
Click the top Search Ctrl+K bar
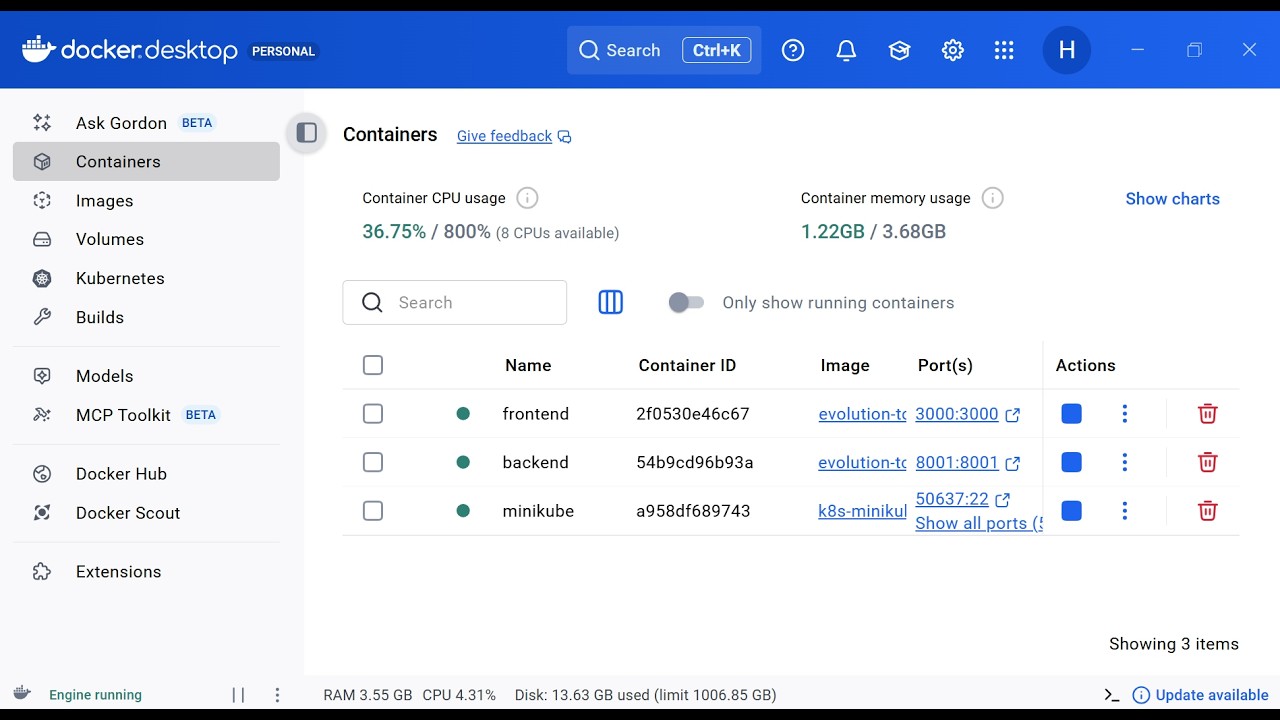pos(664,50)
